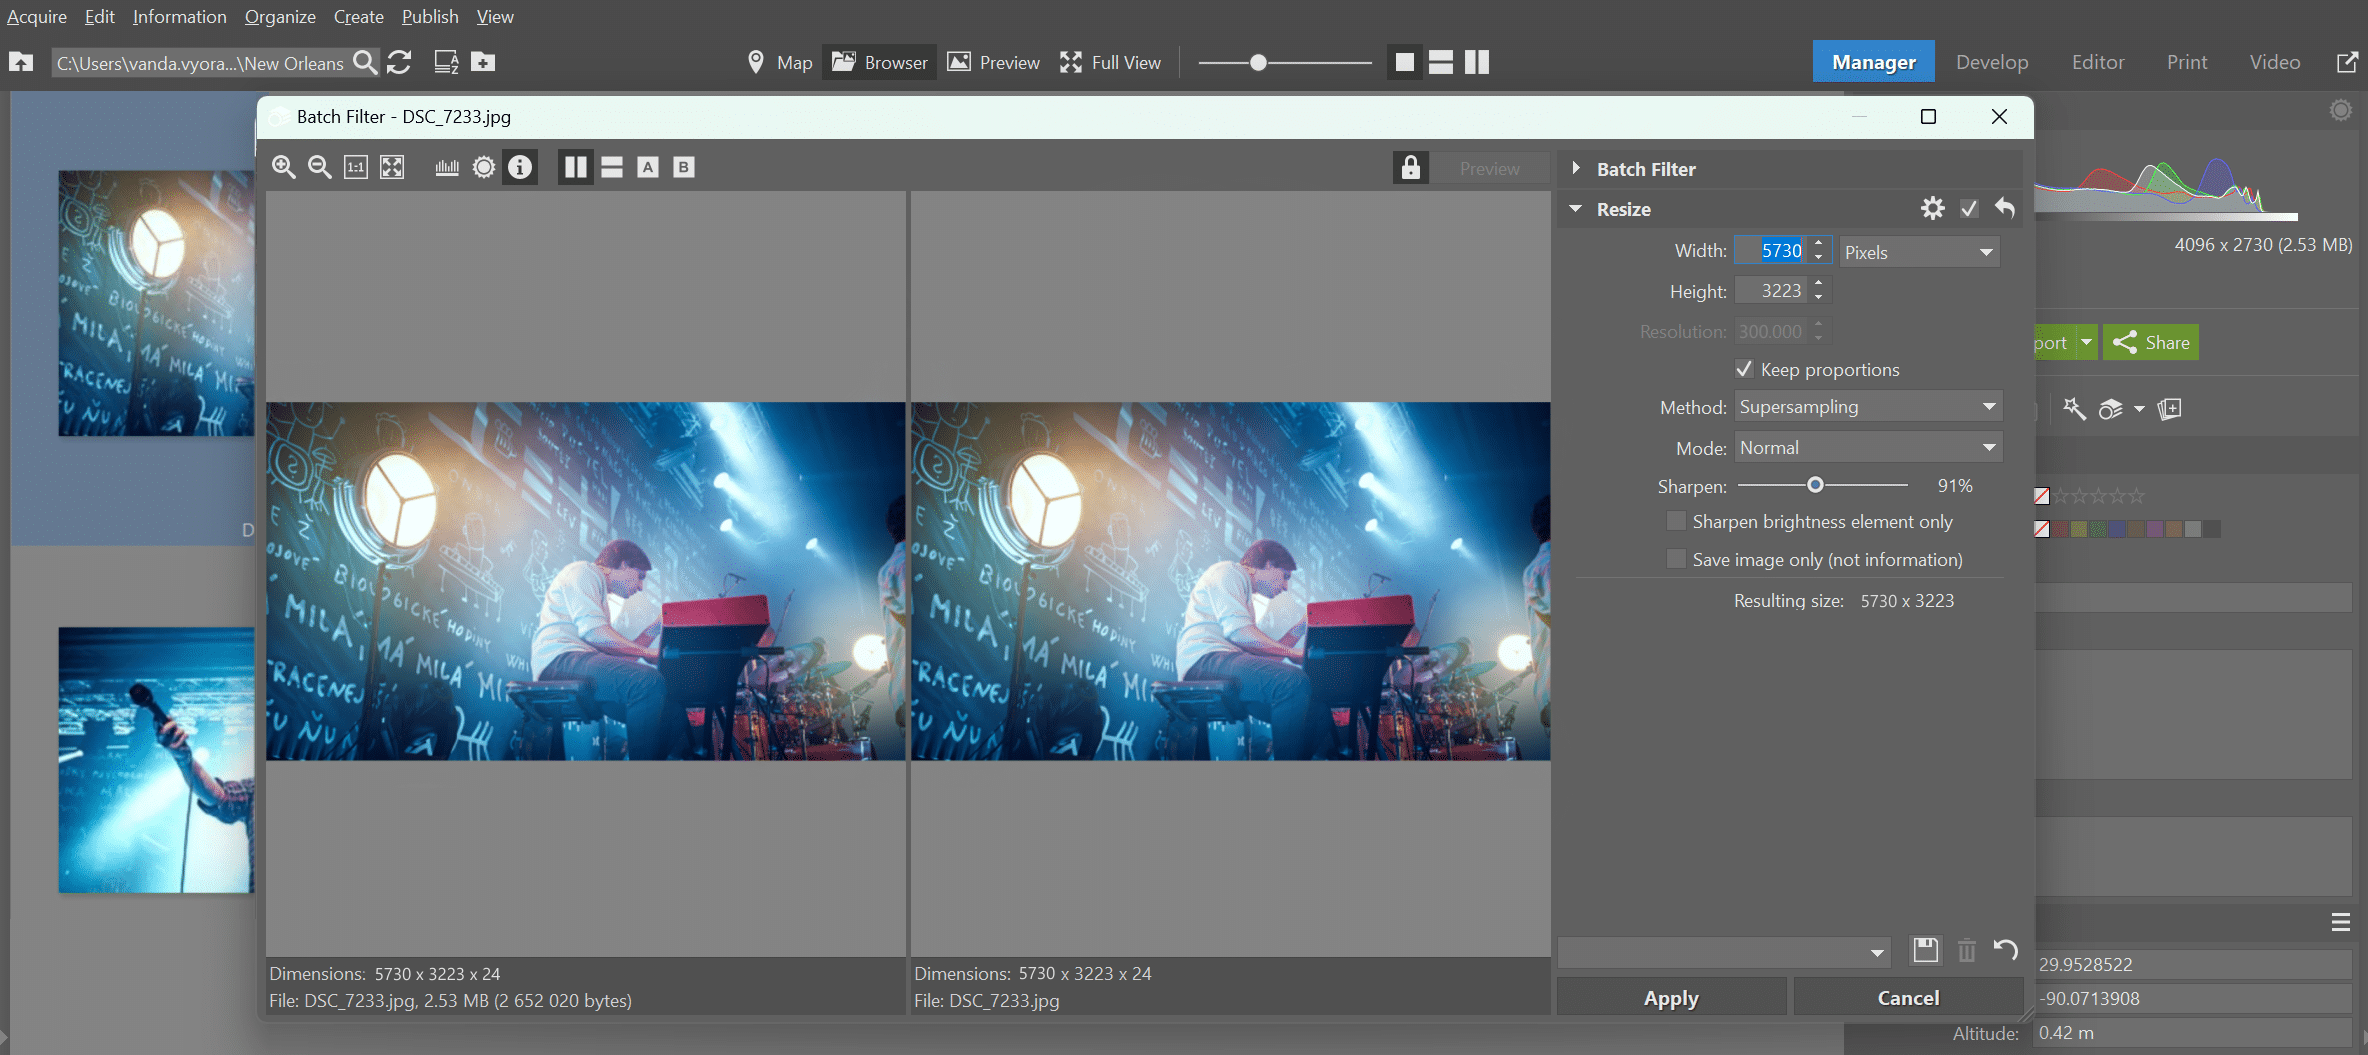
Task: Switch to Browser view
Action: click(880, 62)
